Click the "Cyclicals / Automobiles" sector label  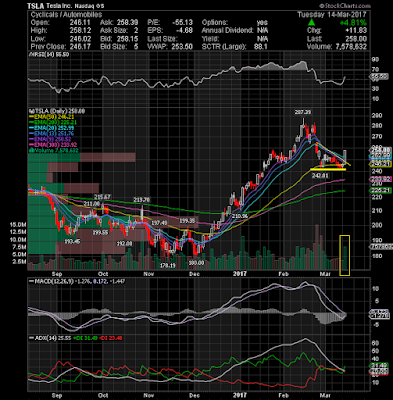[x=66, y=15]
